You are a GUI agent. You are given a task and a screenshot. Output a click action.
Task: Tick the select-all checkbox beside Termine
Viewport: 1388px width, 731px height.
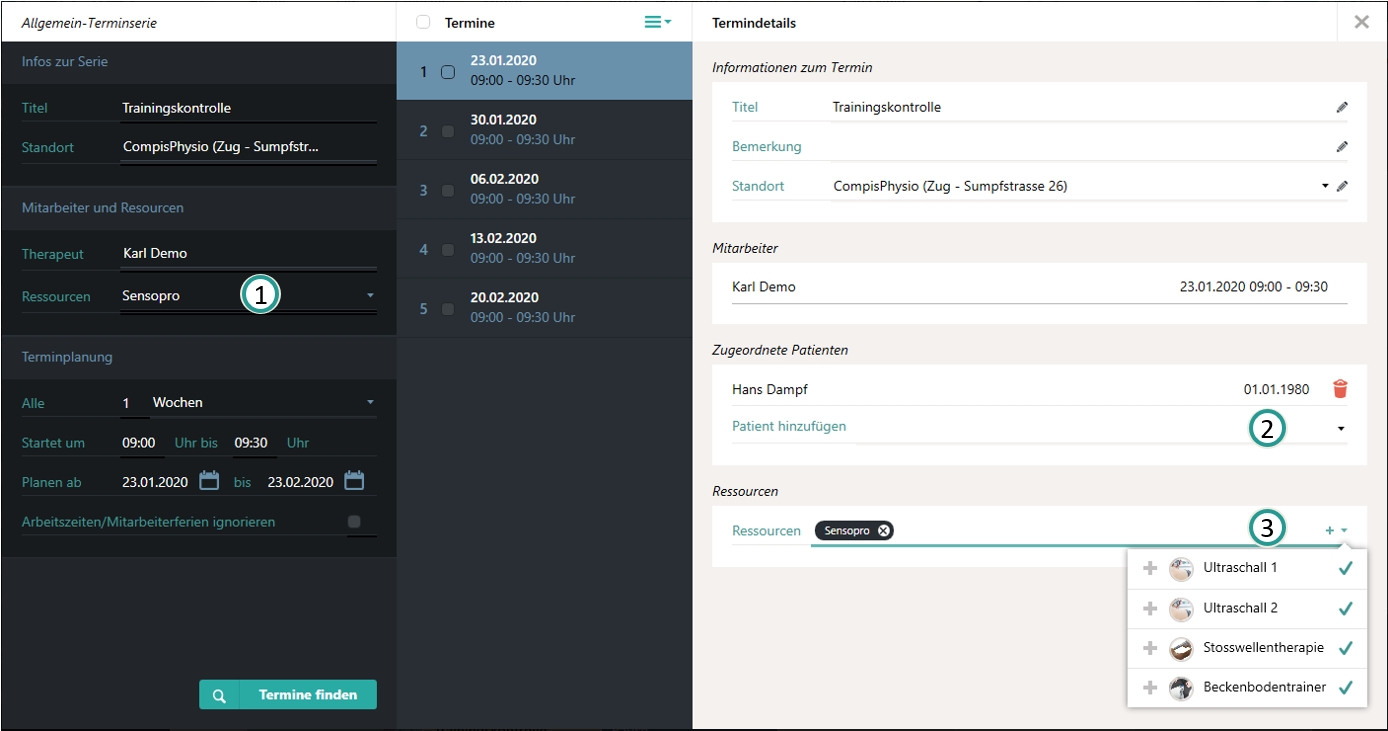click(x=423, y=22)
